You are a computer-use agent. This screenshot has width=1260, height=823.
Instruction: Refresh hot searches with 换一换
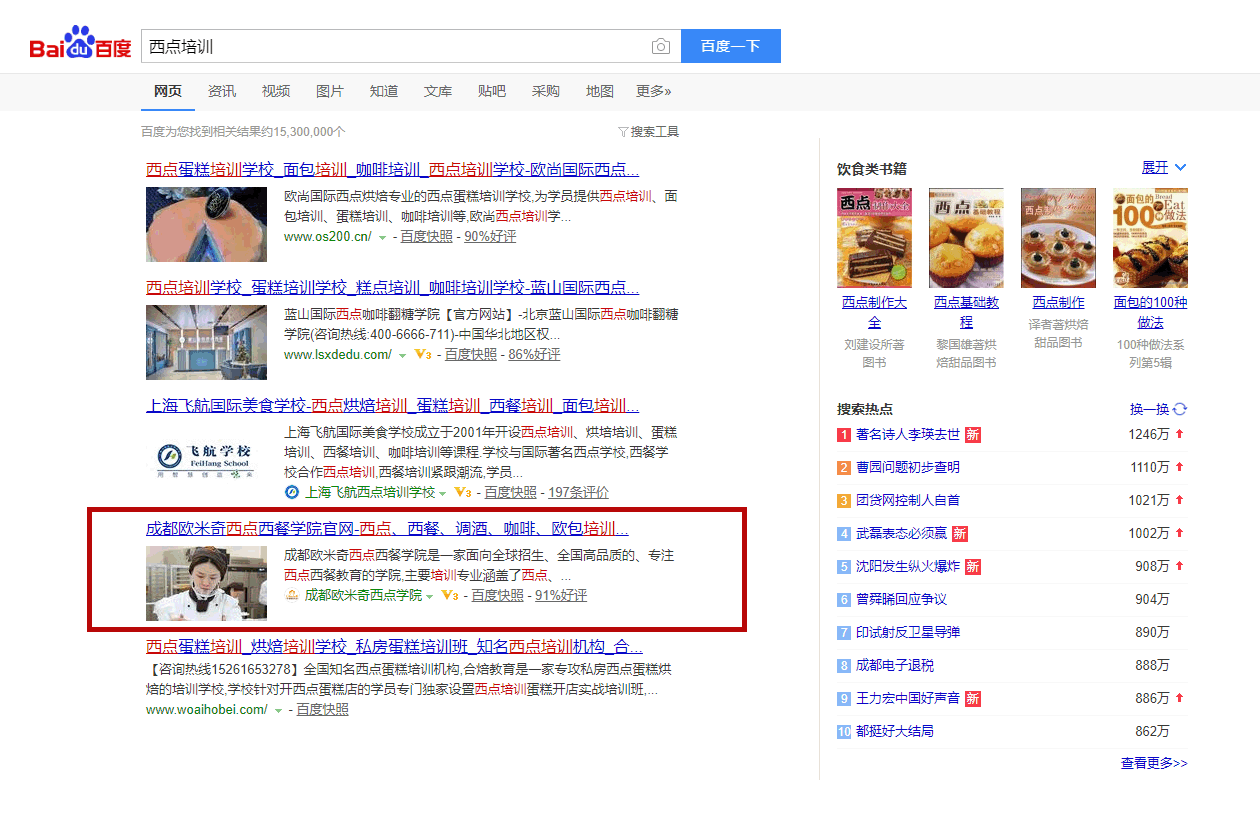click(1149, 409)
